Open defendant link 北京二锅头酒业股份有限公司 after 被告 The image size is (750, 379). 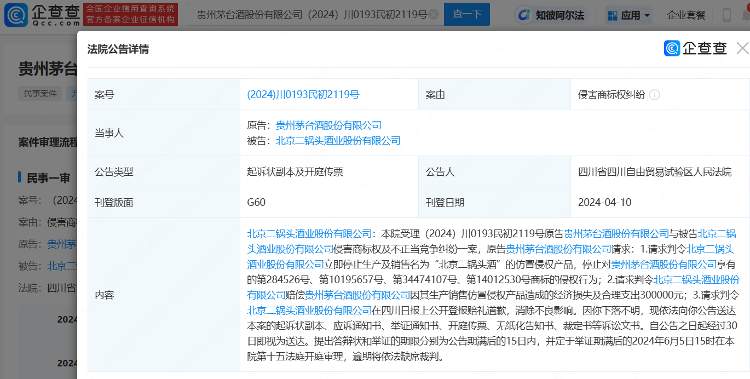(338, 141)
